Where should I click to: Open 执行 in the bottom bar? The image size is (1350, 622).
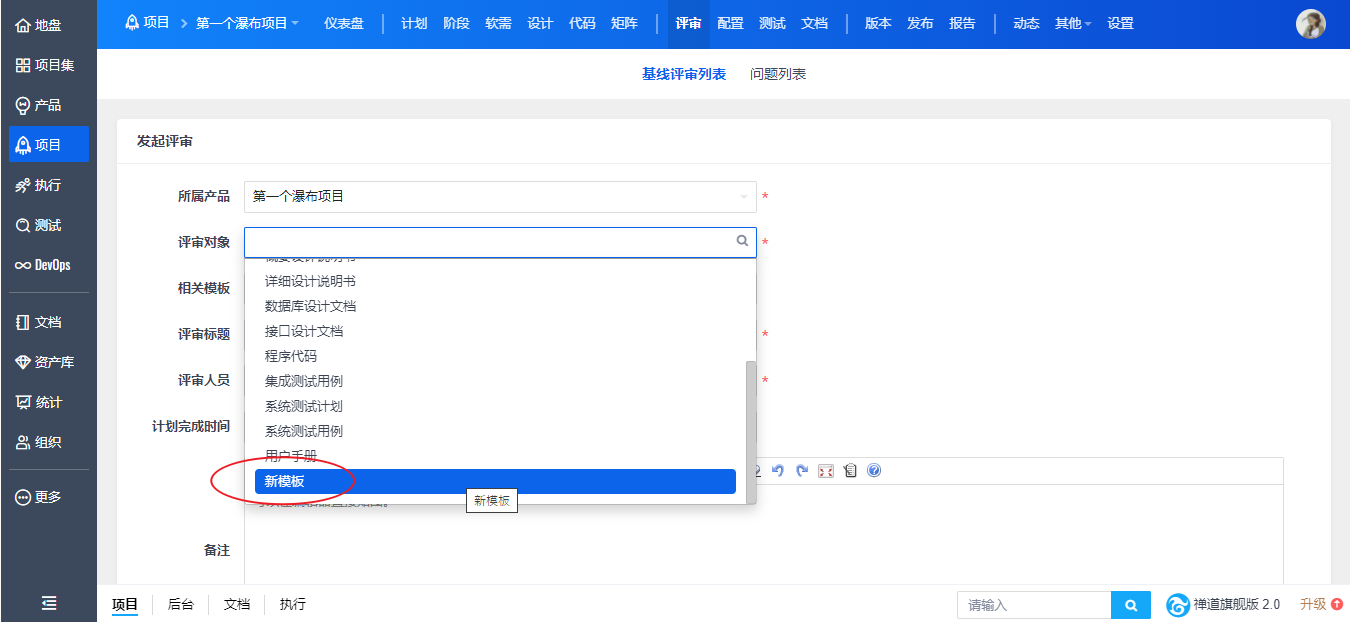(x=293, y=604)
